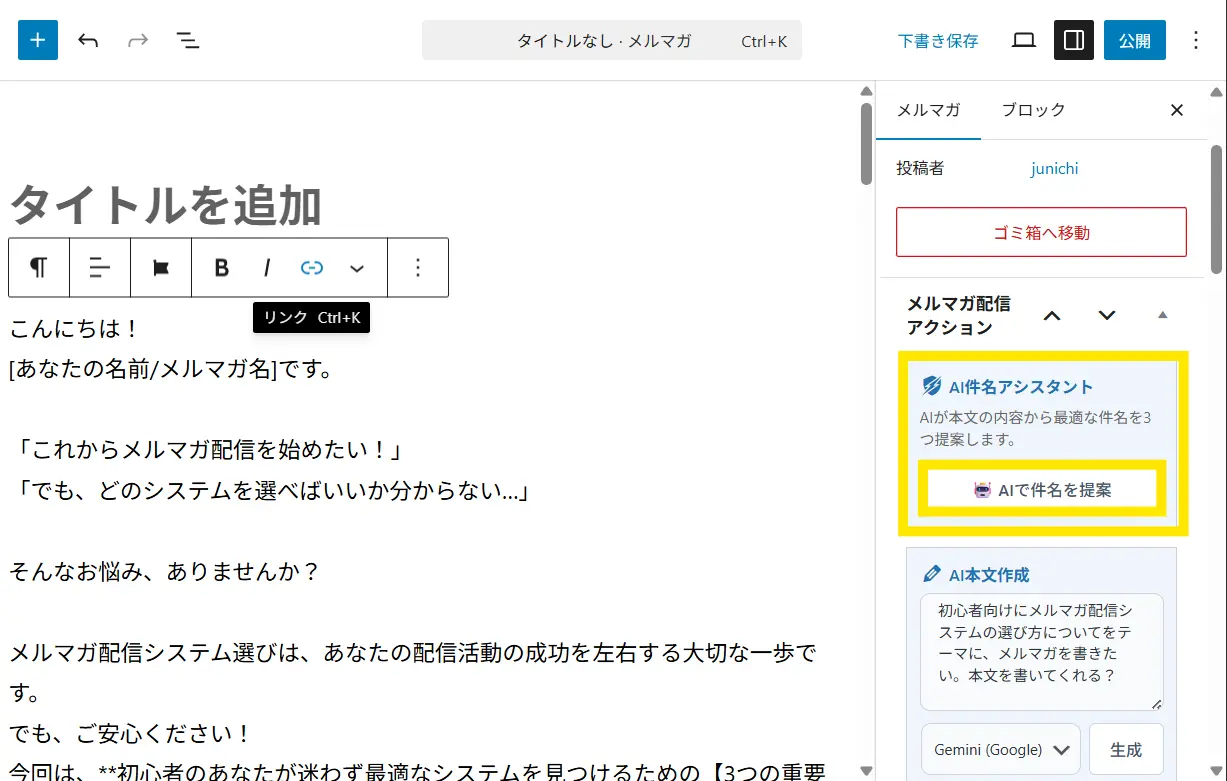Screen dimensions: 1227x781
Task: Click the paragraph block type icon
Action: [39, 267]
